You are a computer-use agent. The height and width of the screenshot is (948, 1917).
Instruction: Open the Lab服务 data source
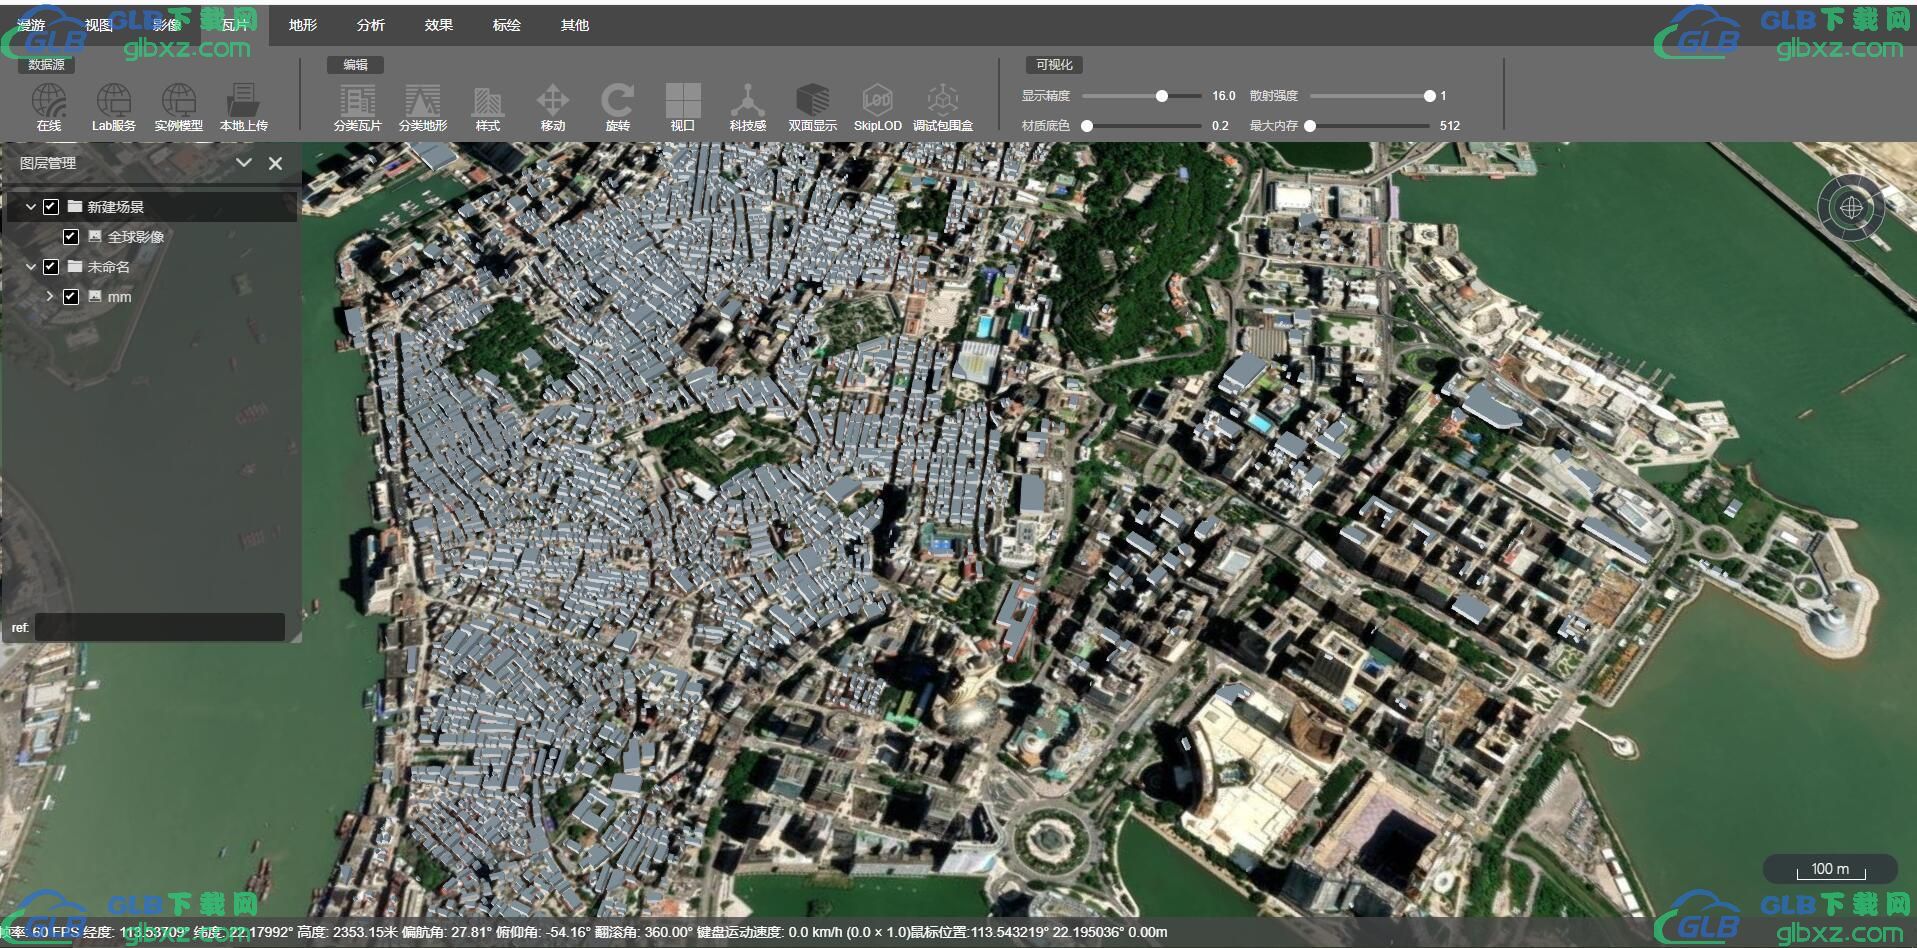[x=113, y=107]
